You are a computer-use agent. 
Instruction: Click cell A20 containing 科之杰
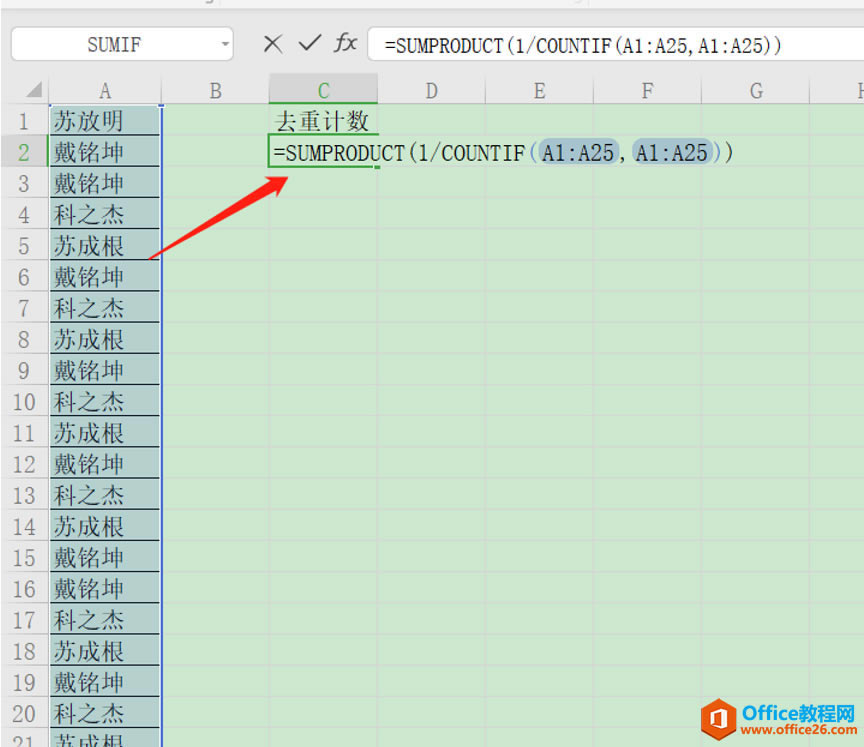point(105,713)
